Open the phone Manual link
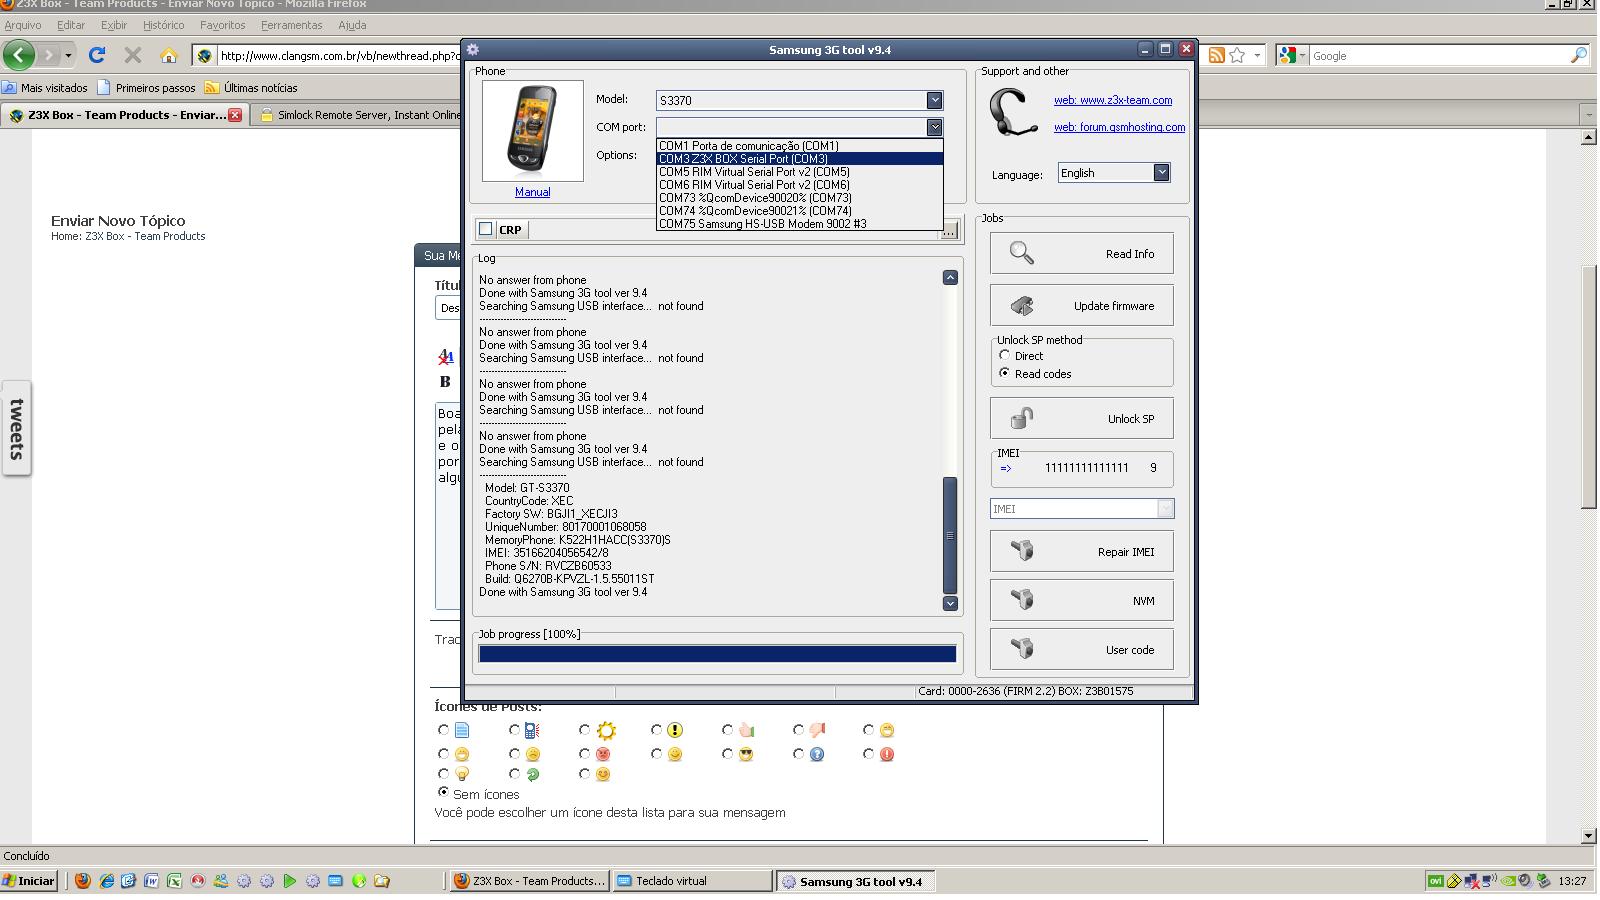The height and width of the screenshot is (900, 1600). (x=532, y=192)
